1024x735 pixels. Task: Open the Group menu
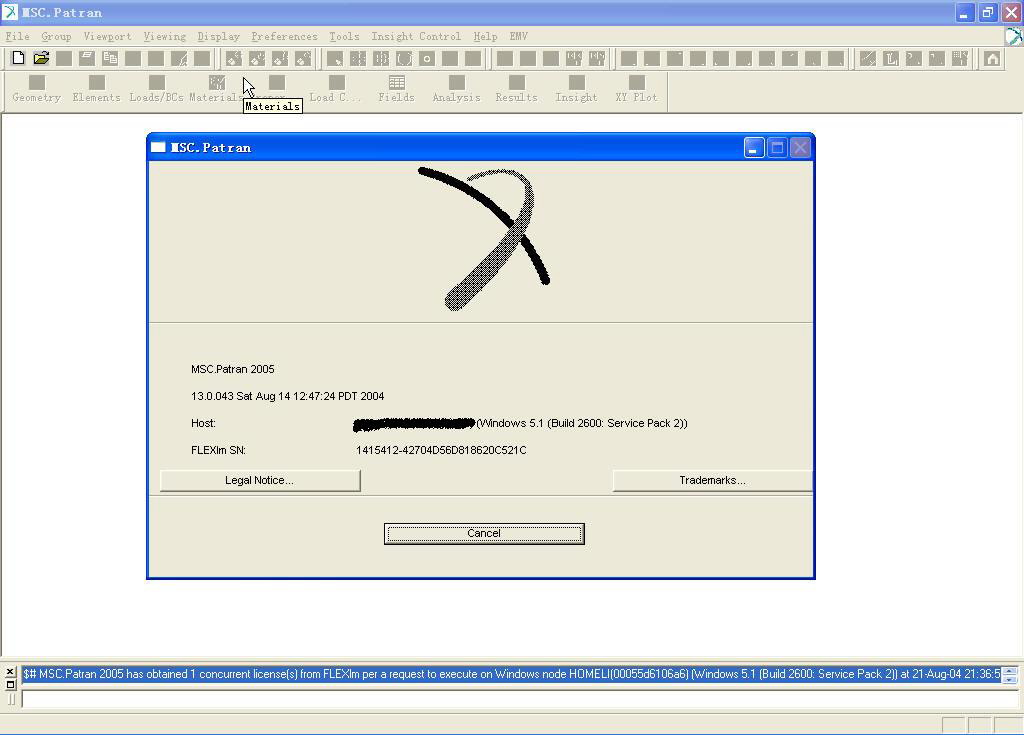56,37
